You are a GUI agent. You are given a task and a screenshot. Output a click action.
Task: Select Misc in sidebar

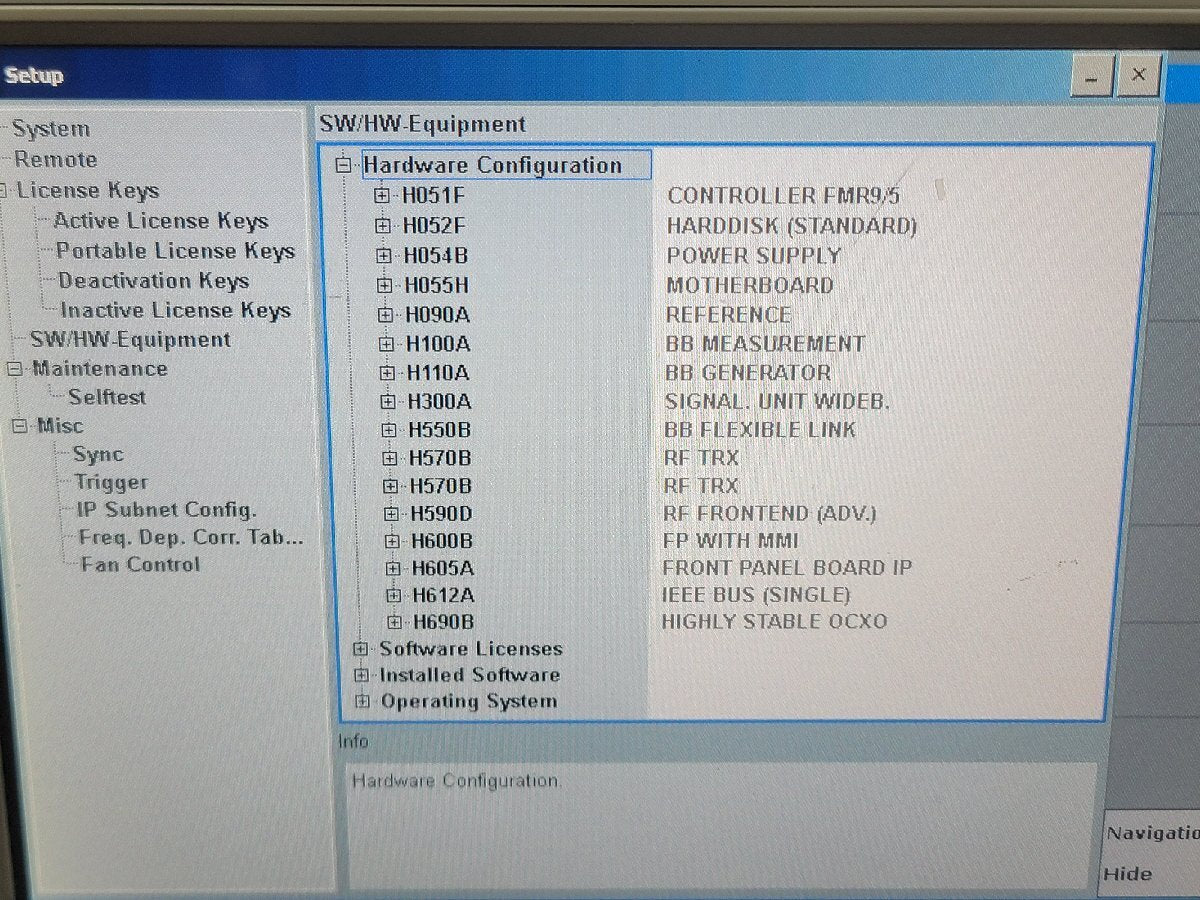(x=60, y=426)
